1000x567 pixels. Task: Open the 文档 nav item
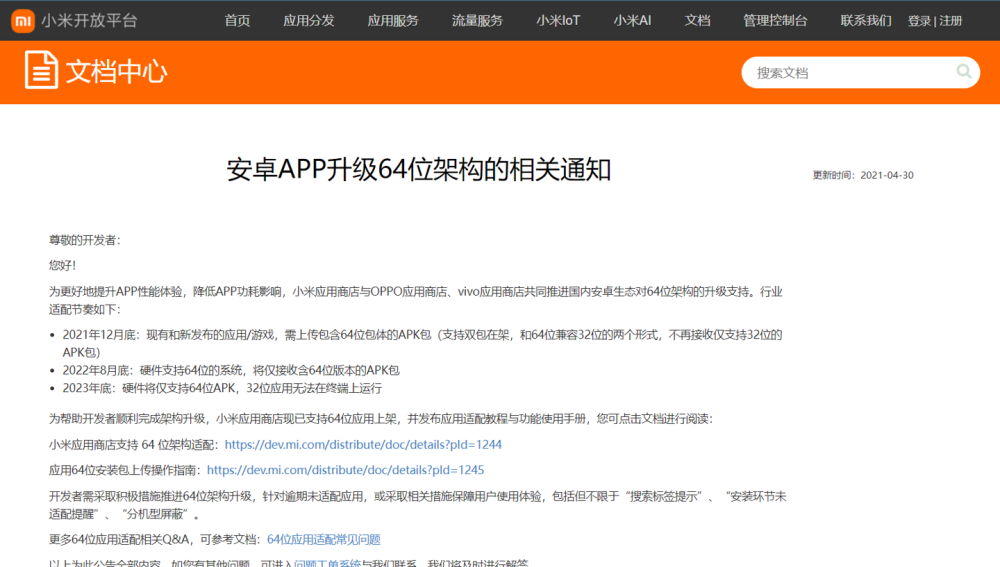pyautogui.click(x=697, y=20)
